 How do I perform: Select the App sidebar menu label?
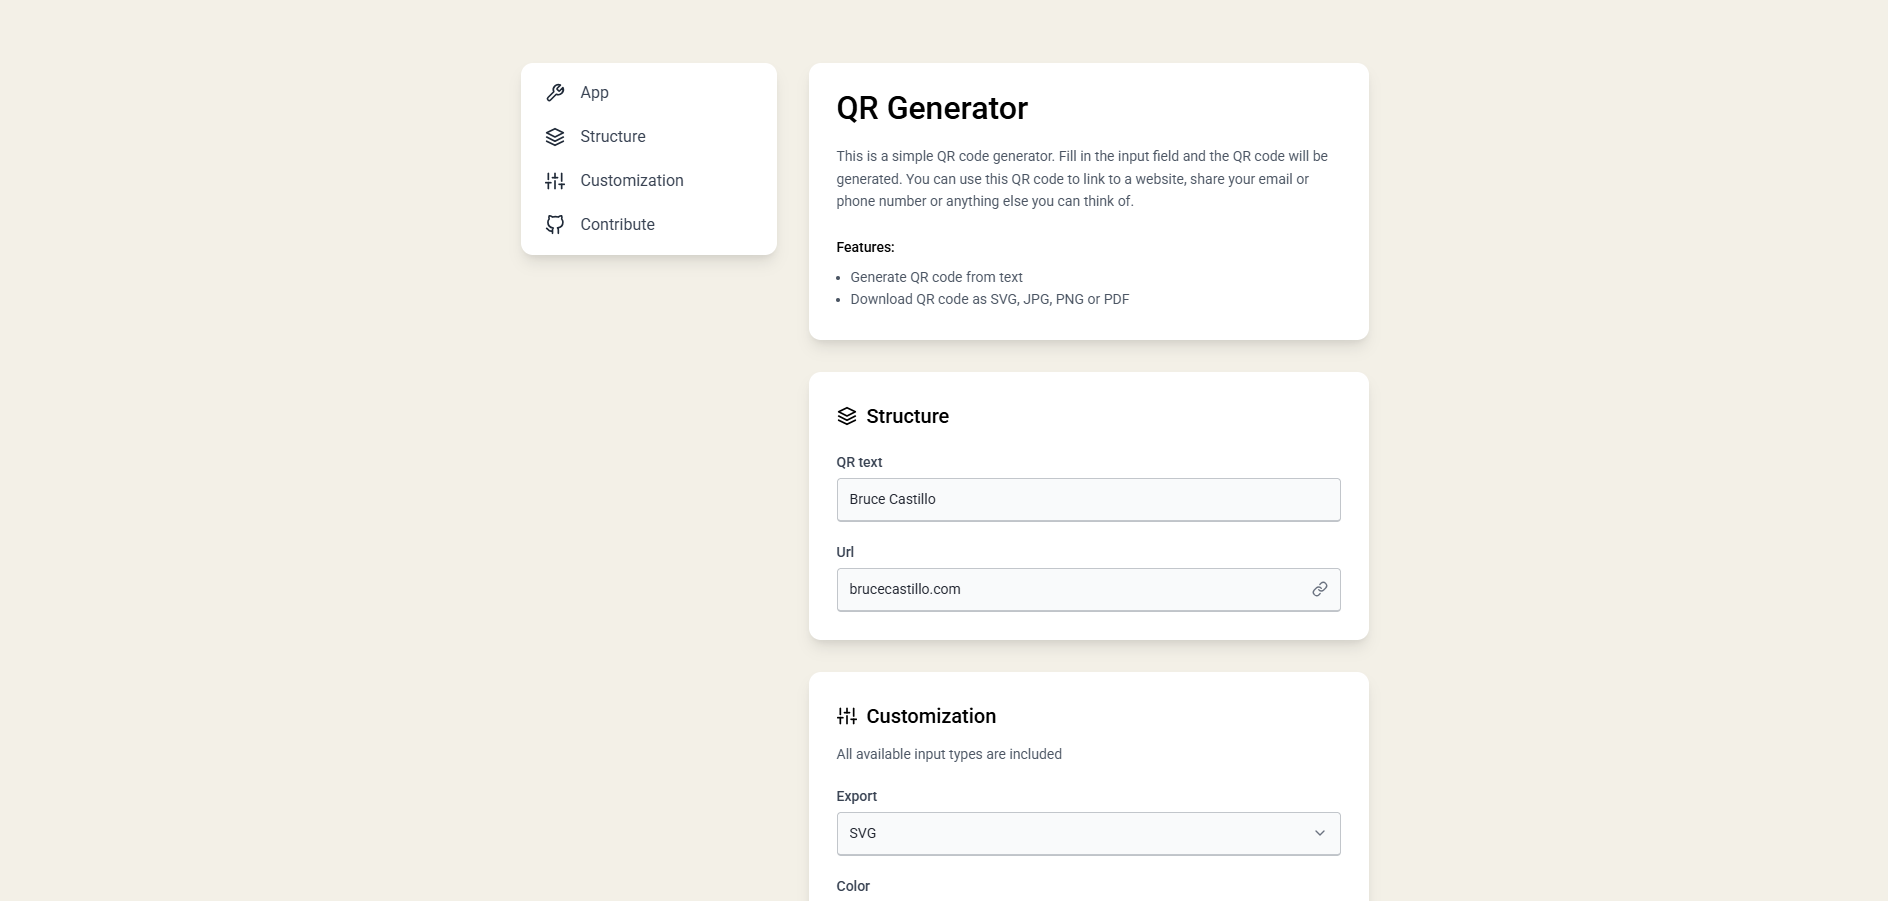pyautogui.click(x=594, y=93)
